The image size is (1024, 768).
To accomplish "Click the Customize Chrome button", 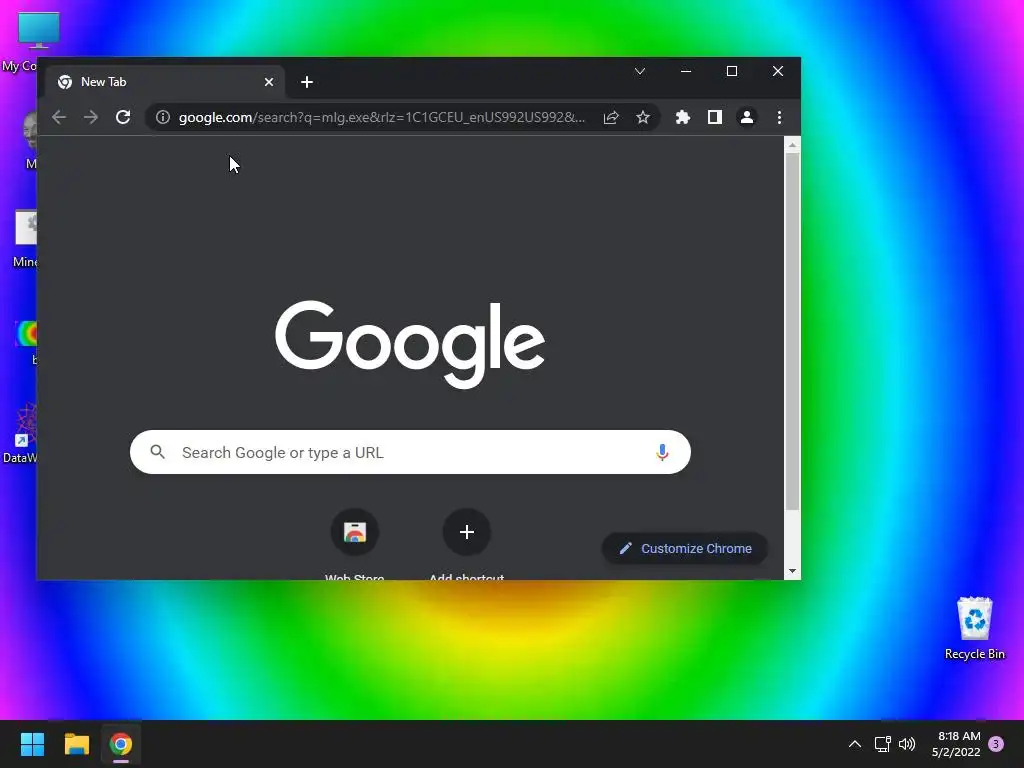I will (x=684, y=549).
